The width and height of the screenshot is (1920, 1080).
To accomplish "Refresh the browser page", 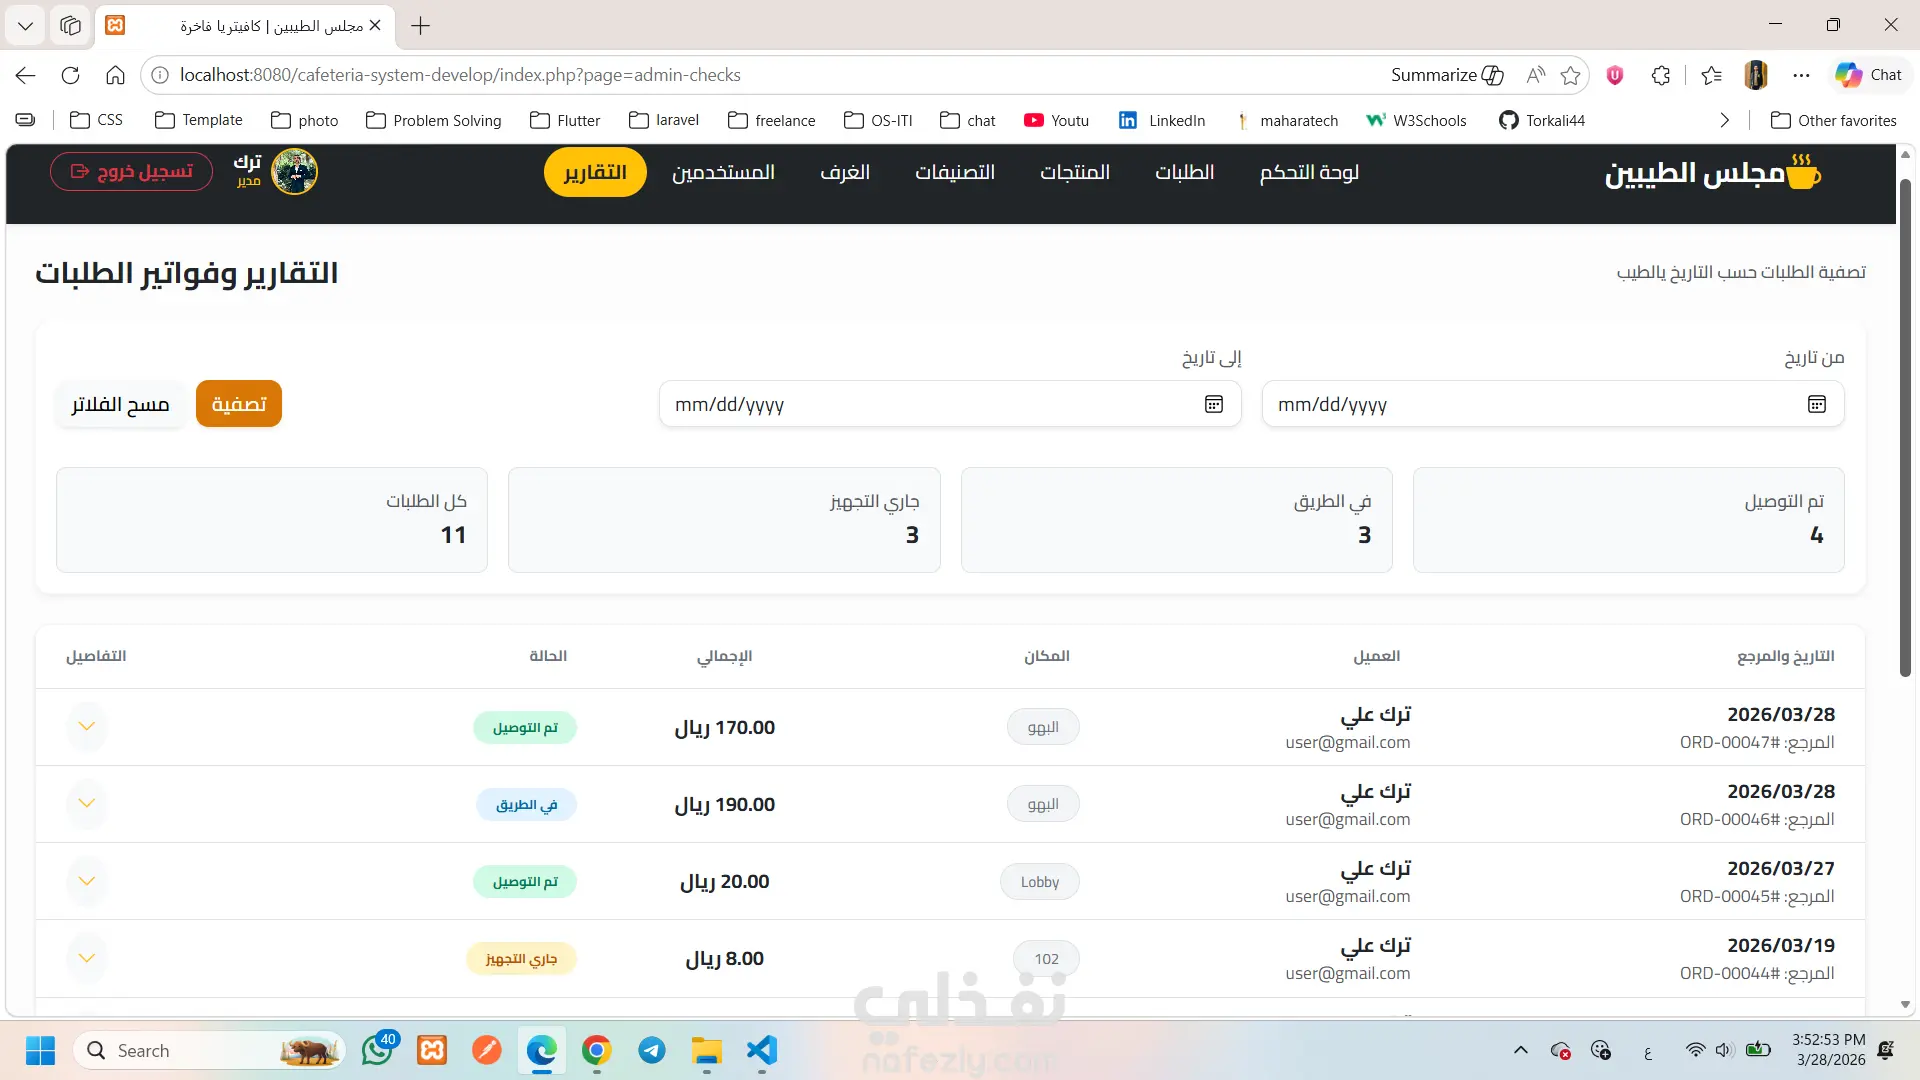I will [70, 75].
